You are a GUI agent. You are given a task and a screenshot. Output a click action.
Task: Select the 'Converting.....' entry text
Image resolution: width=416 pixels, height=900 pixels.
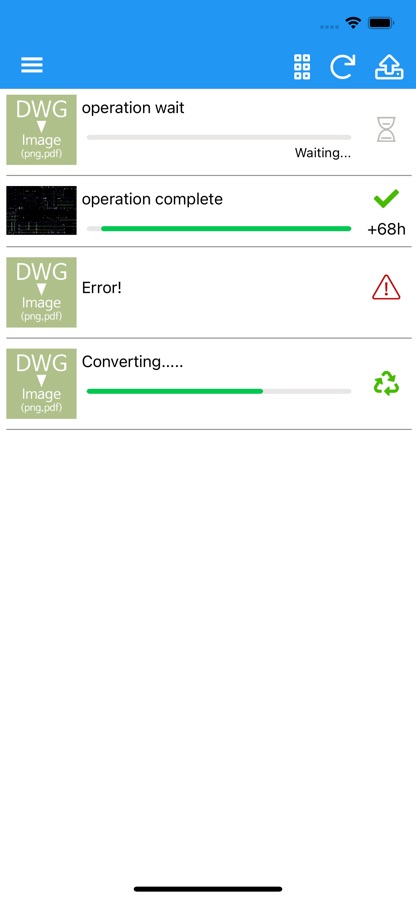[x=133, y=362]
